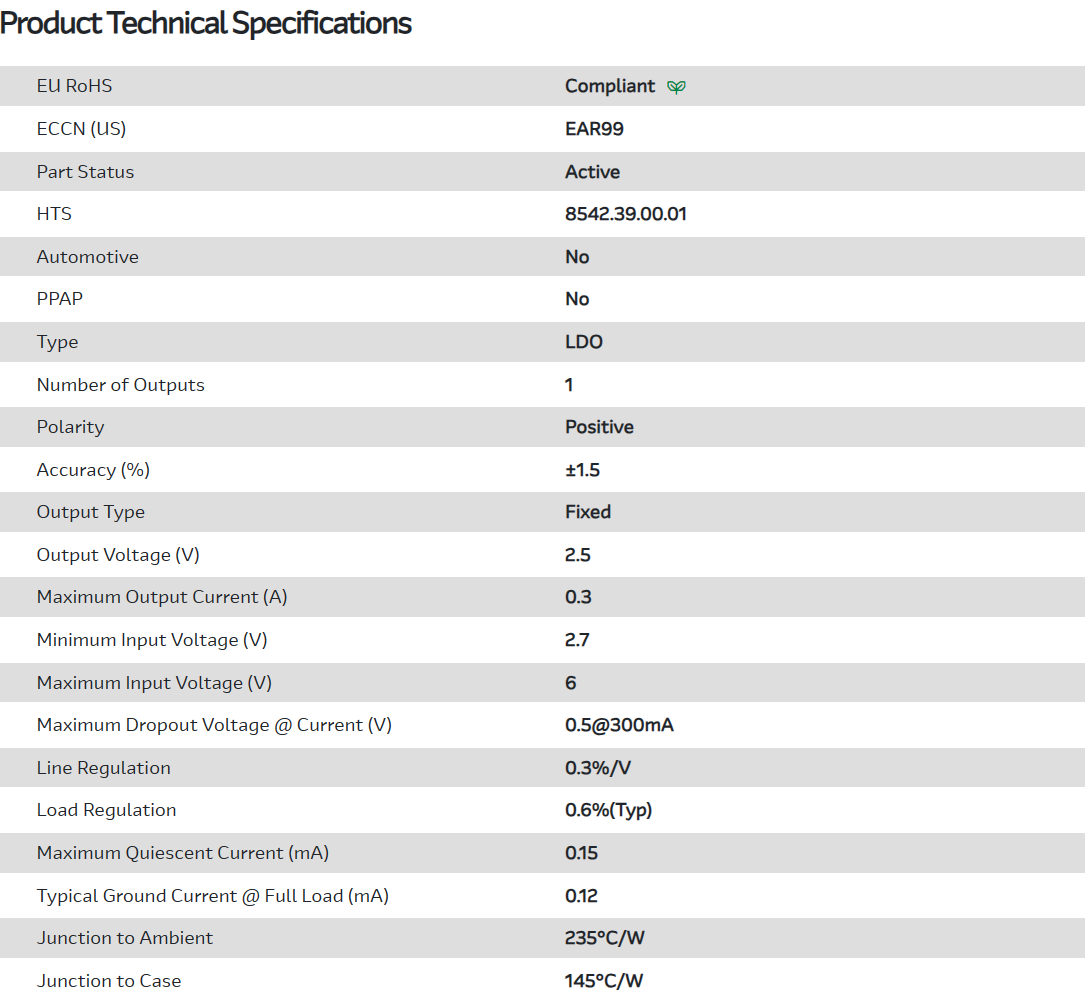
Task: Click the Automotive row label
Action: pos(88,257)
